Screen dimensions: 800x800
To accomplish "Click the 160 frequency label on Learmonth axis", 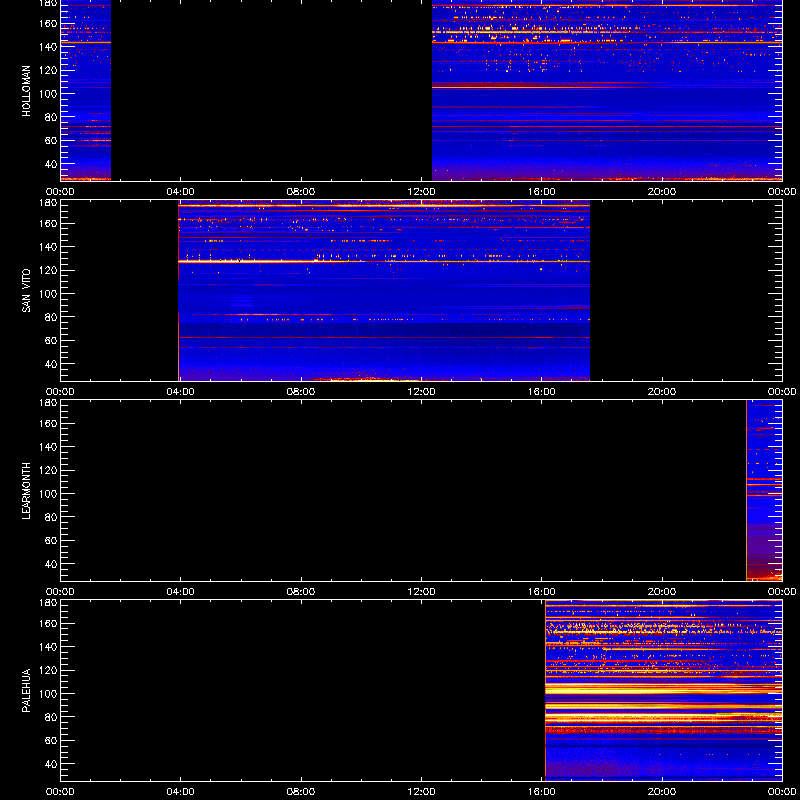I will tap(48, 423).
